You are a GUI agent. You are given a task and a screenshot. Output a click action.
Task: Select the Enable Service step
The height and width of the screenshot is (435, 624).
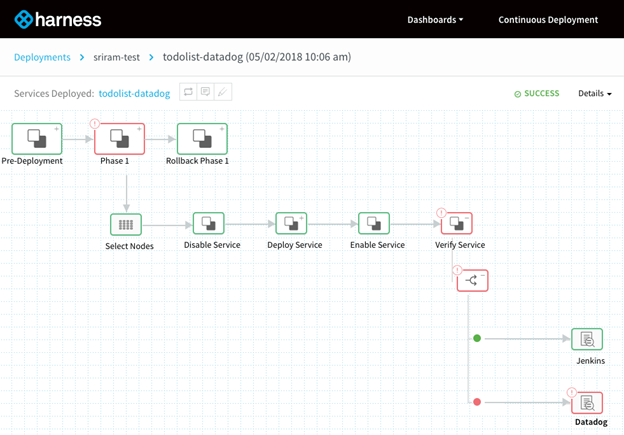click(374, 223)
